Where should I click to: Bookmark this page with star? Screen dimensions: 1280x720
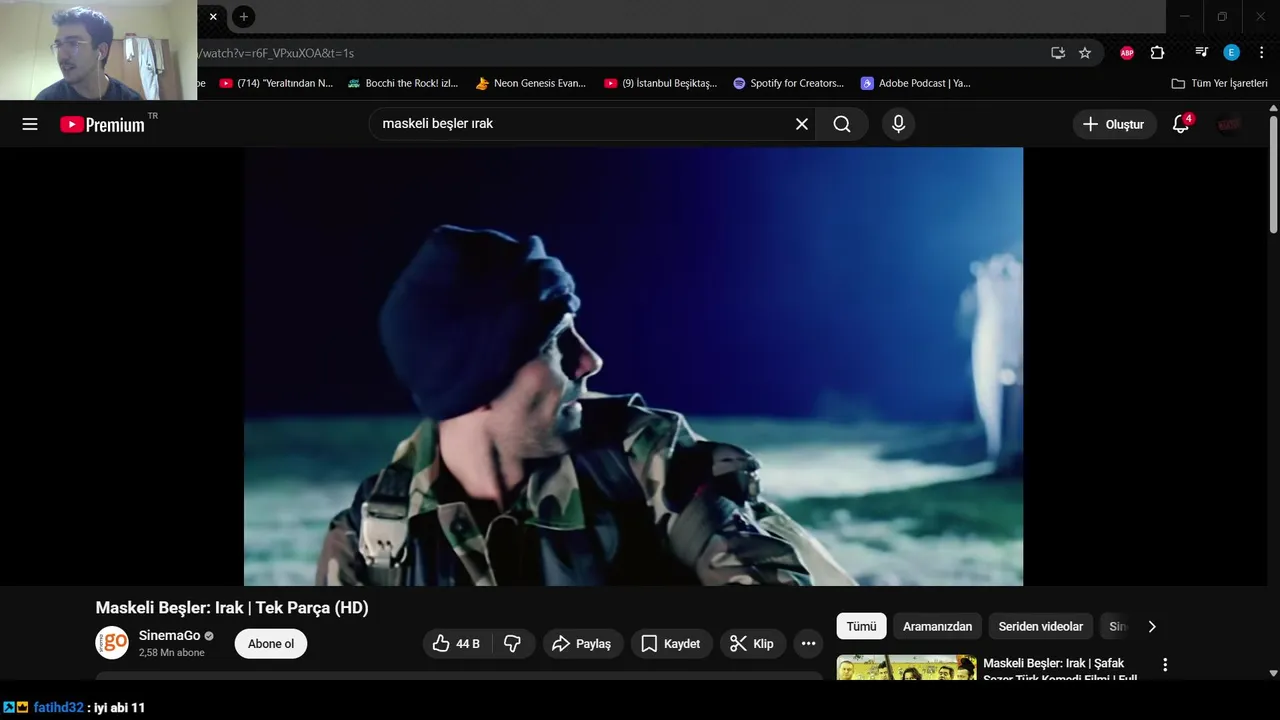1085,53
